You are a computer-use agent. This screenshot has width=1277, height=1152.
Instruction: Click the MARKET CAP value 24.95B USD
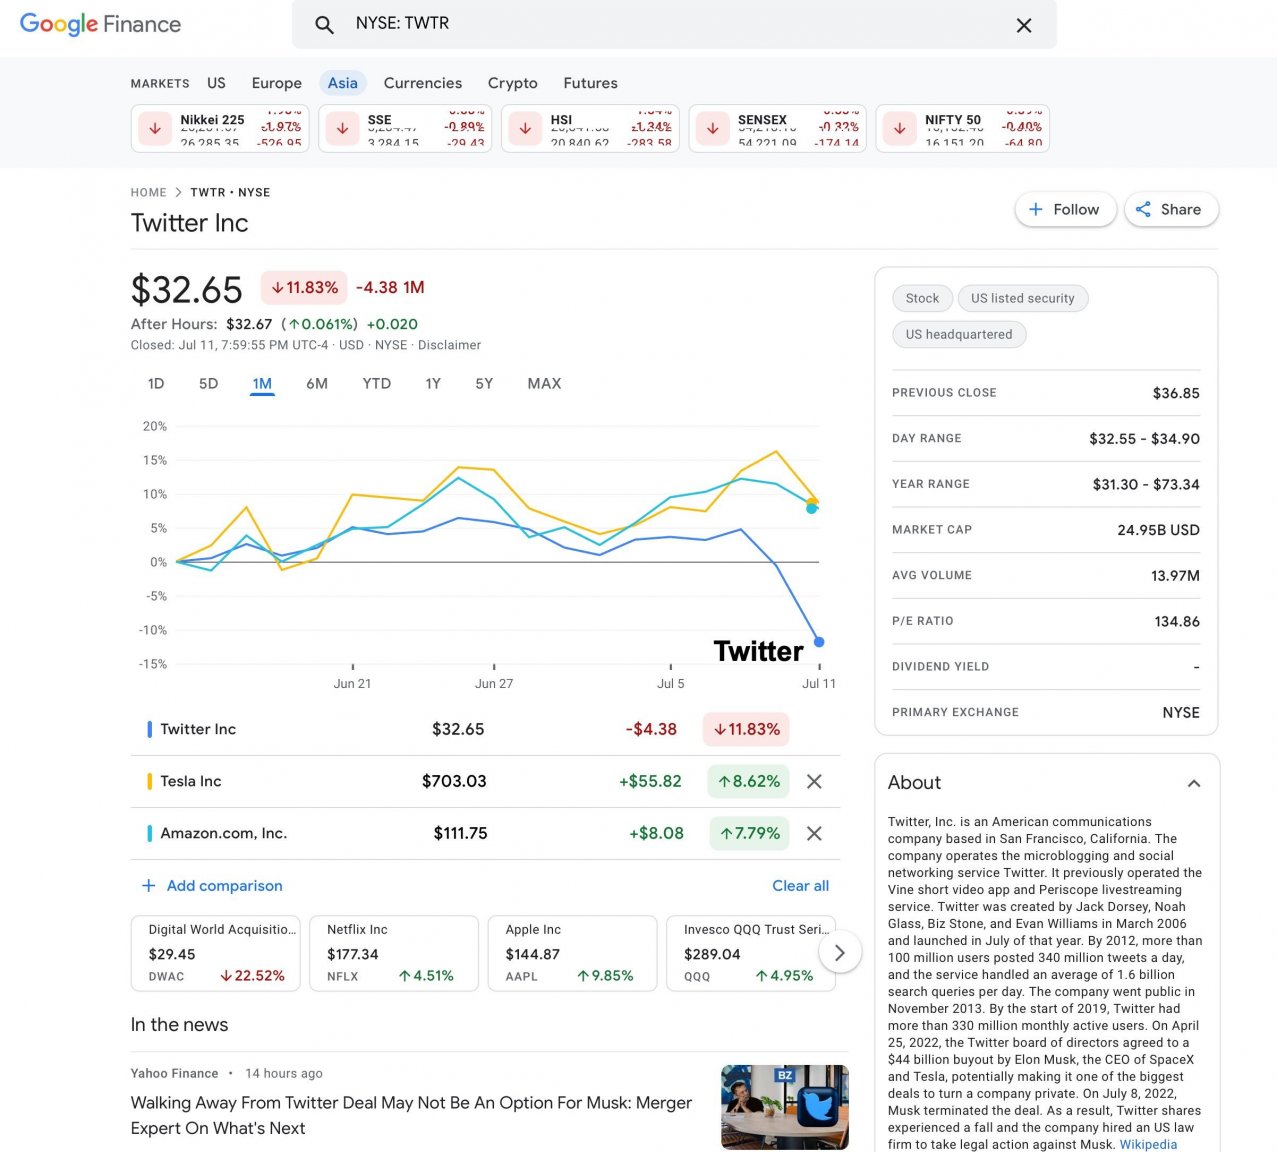[1158, 530]
